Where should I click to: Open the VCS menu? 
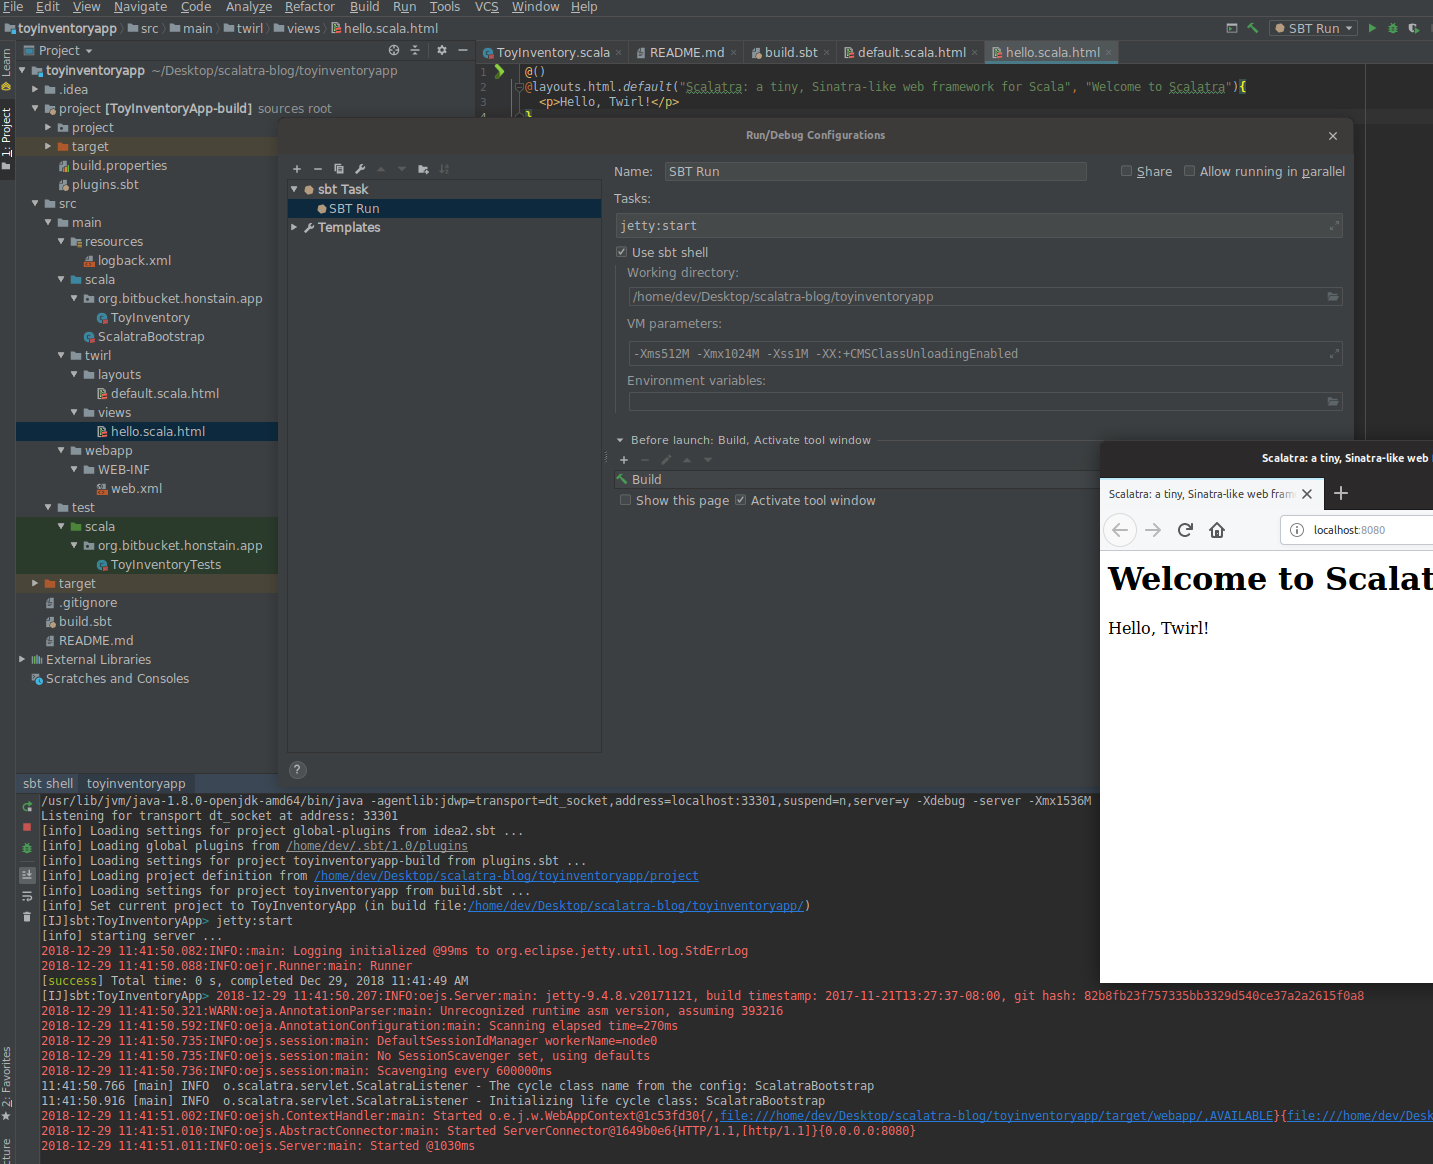click(486, 7)
